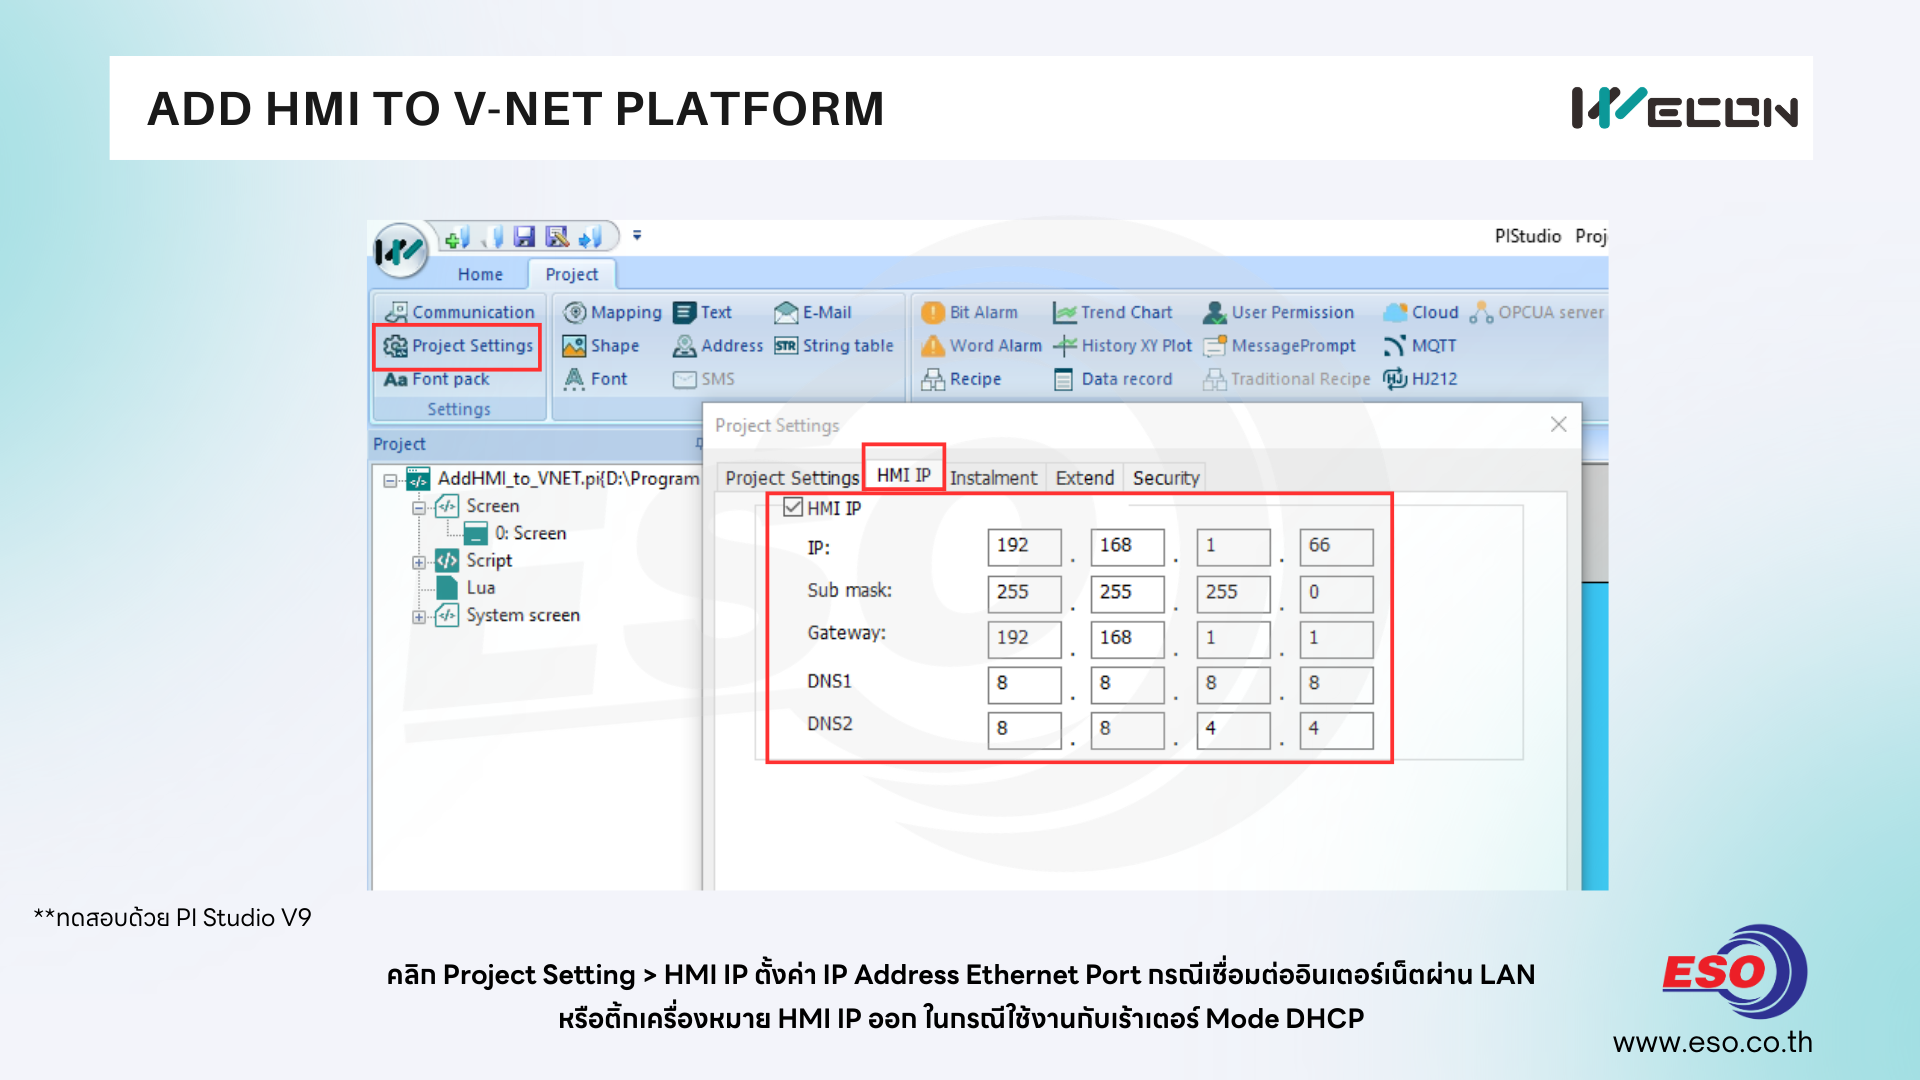Click the last IP octet field showing 66
Screen dimensions: 1920x1080
pyautogui.click(x=1335, y=546)
